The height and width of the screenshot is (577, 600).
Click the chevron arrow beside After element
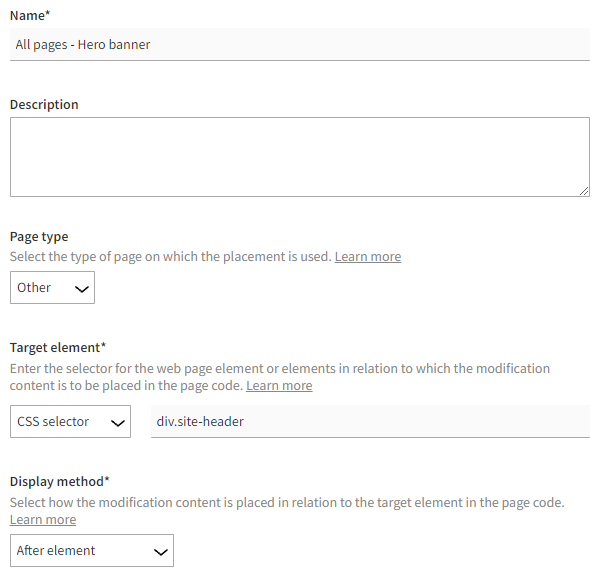click(x=159, y=552)
